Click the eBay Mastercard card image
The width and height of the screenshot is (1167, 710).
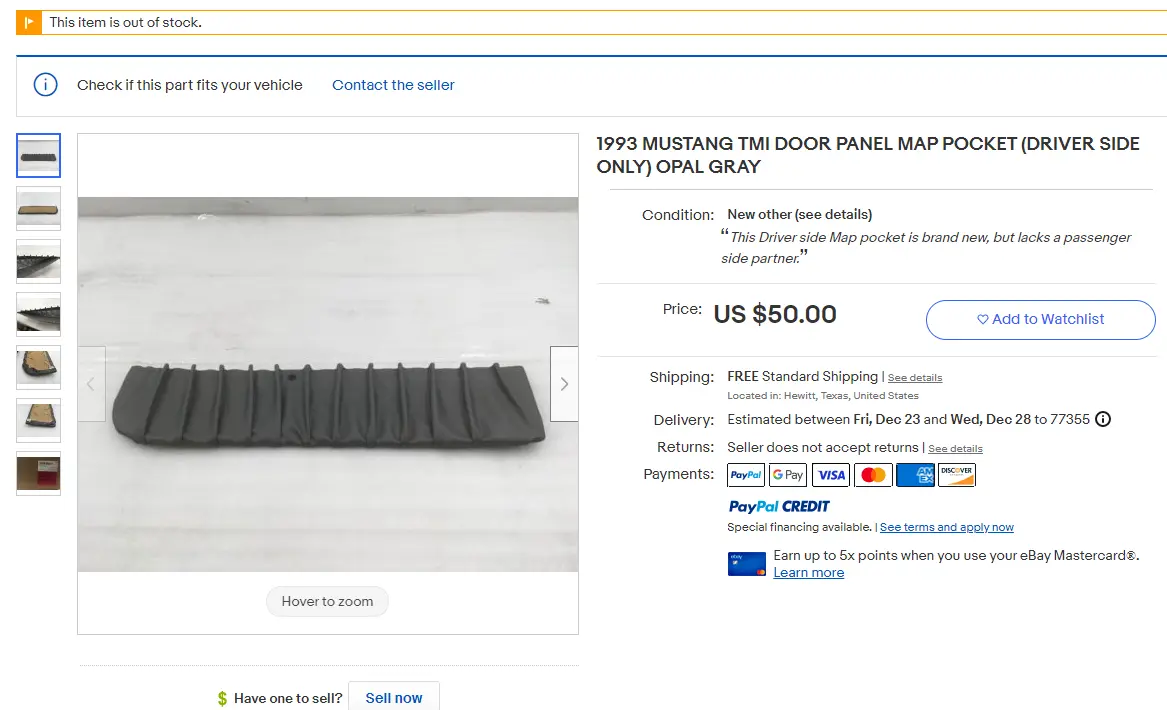tap(746, 564)
